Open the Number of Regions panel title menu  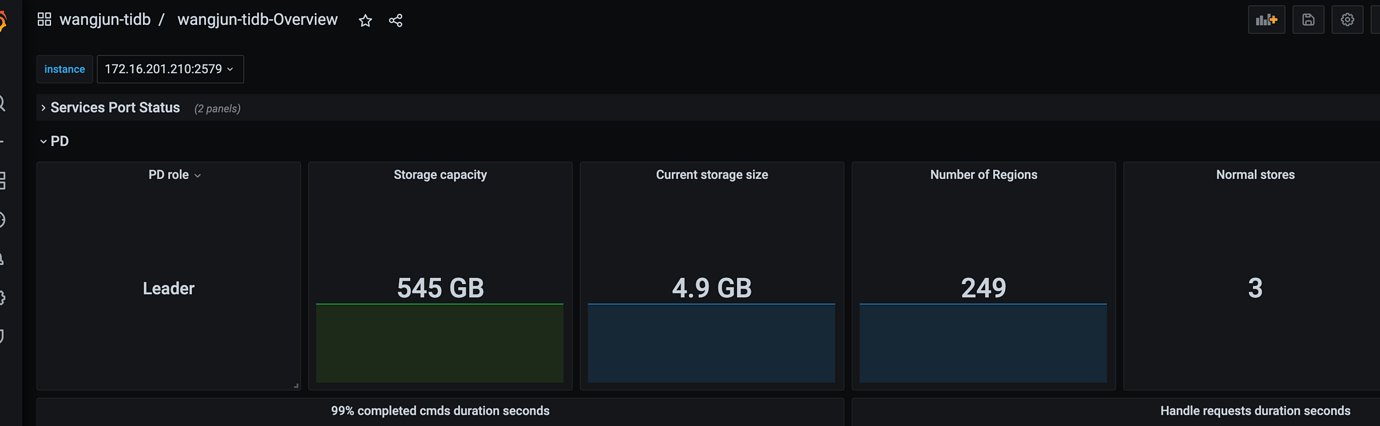tap(983, 175)
